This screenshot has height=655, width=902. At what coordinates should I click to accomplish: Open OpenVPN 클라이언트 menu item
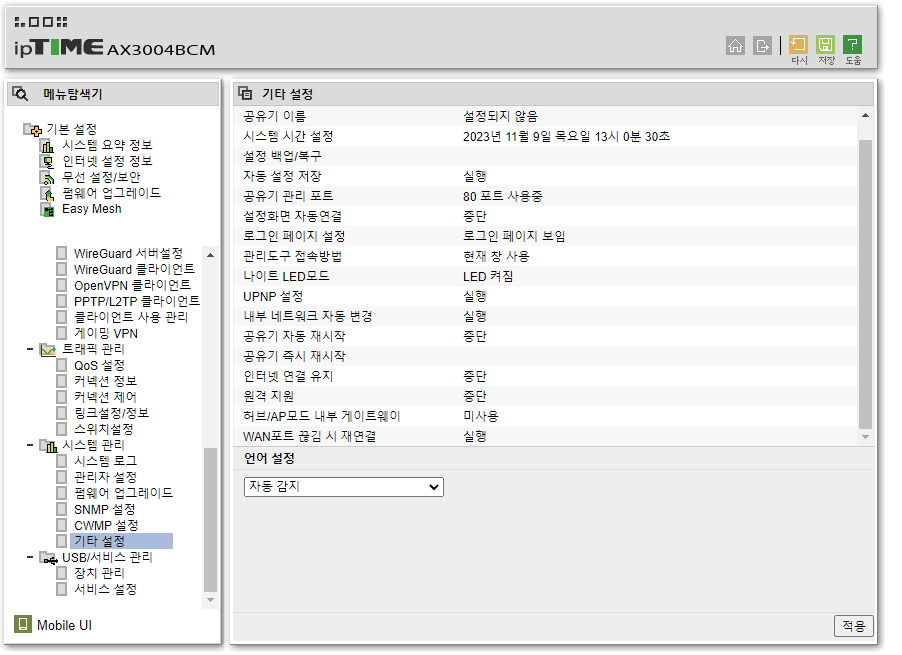pyautogui.click(x=132, y=285)
